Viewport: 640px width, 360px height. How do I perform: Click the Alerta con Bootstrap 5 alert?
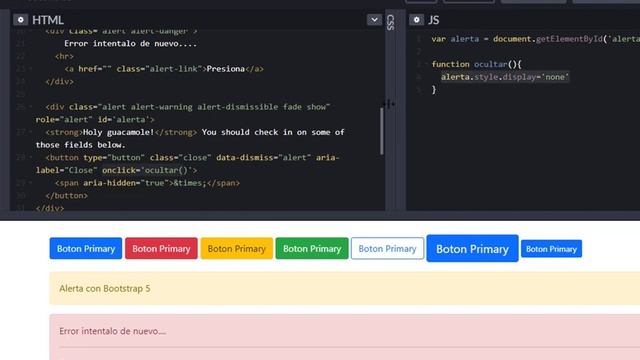coord(344,288)
